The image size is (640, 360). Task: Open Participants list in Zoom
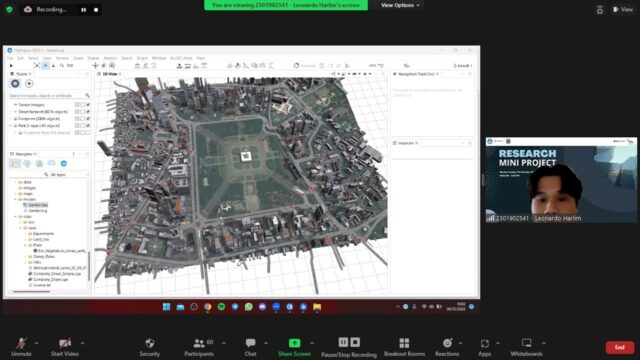pos(199,347)
